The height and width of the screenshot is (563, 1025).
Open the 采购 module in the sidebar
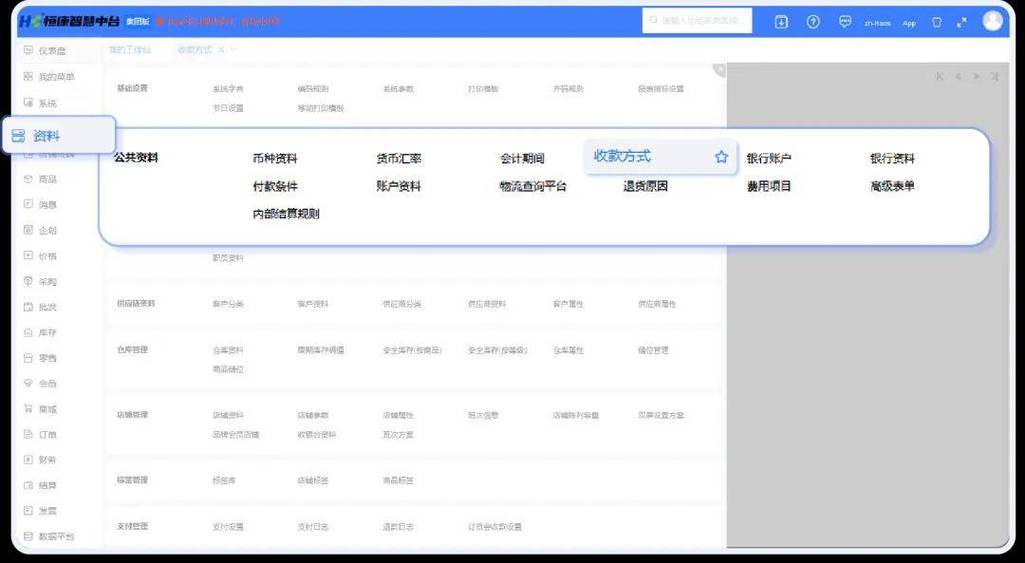coord(40,281)
